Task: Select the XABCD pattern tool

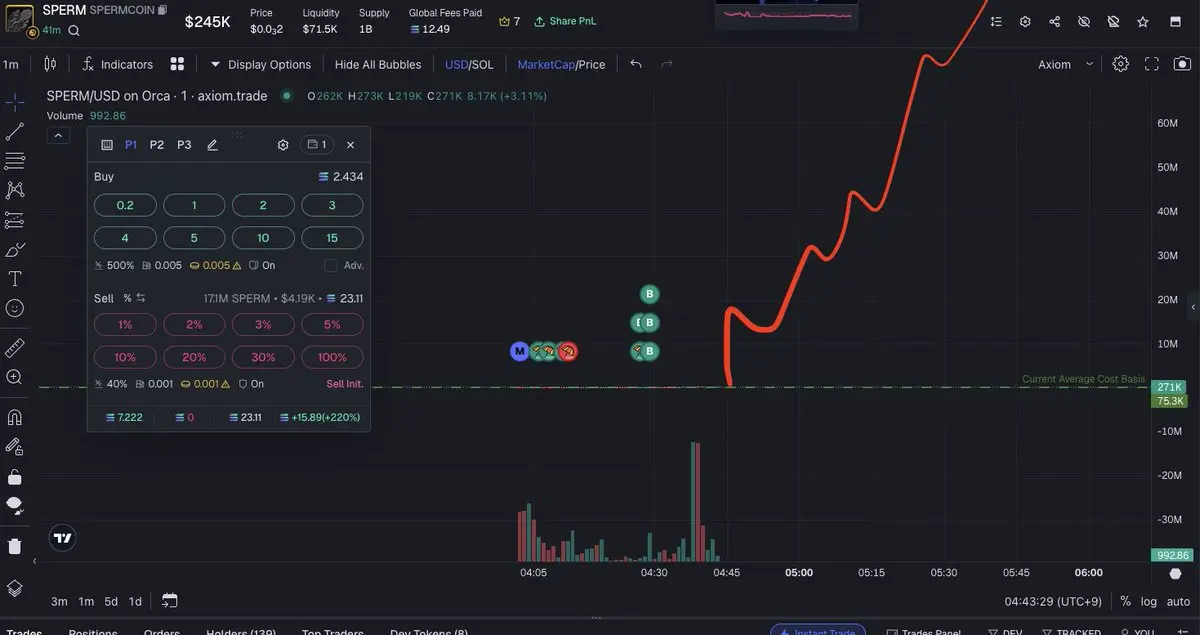Action: coord(15,189)
